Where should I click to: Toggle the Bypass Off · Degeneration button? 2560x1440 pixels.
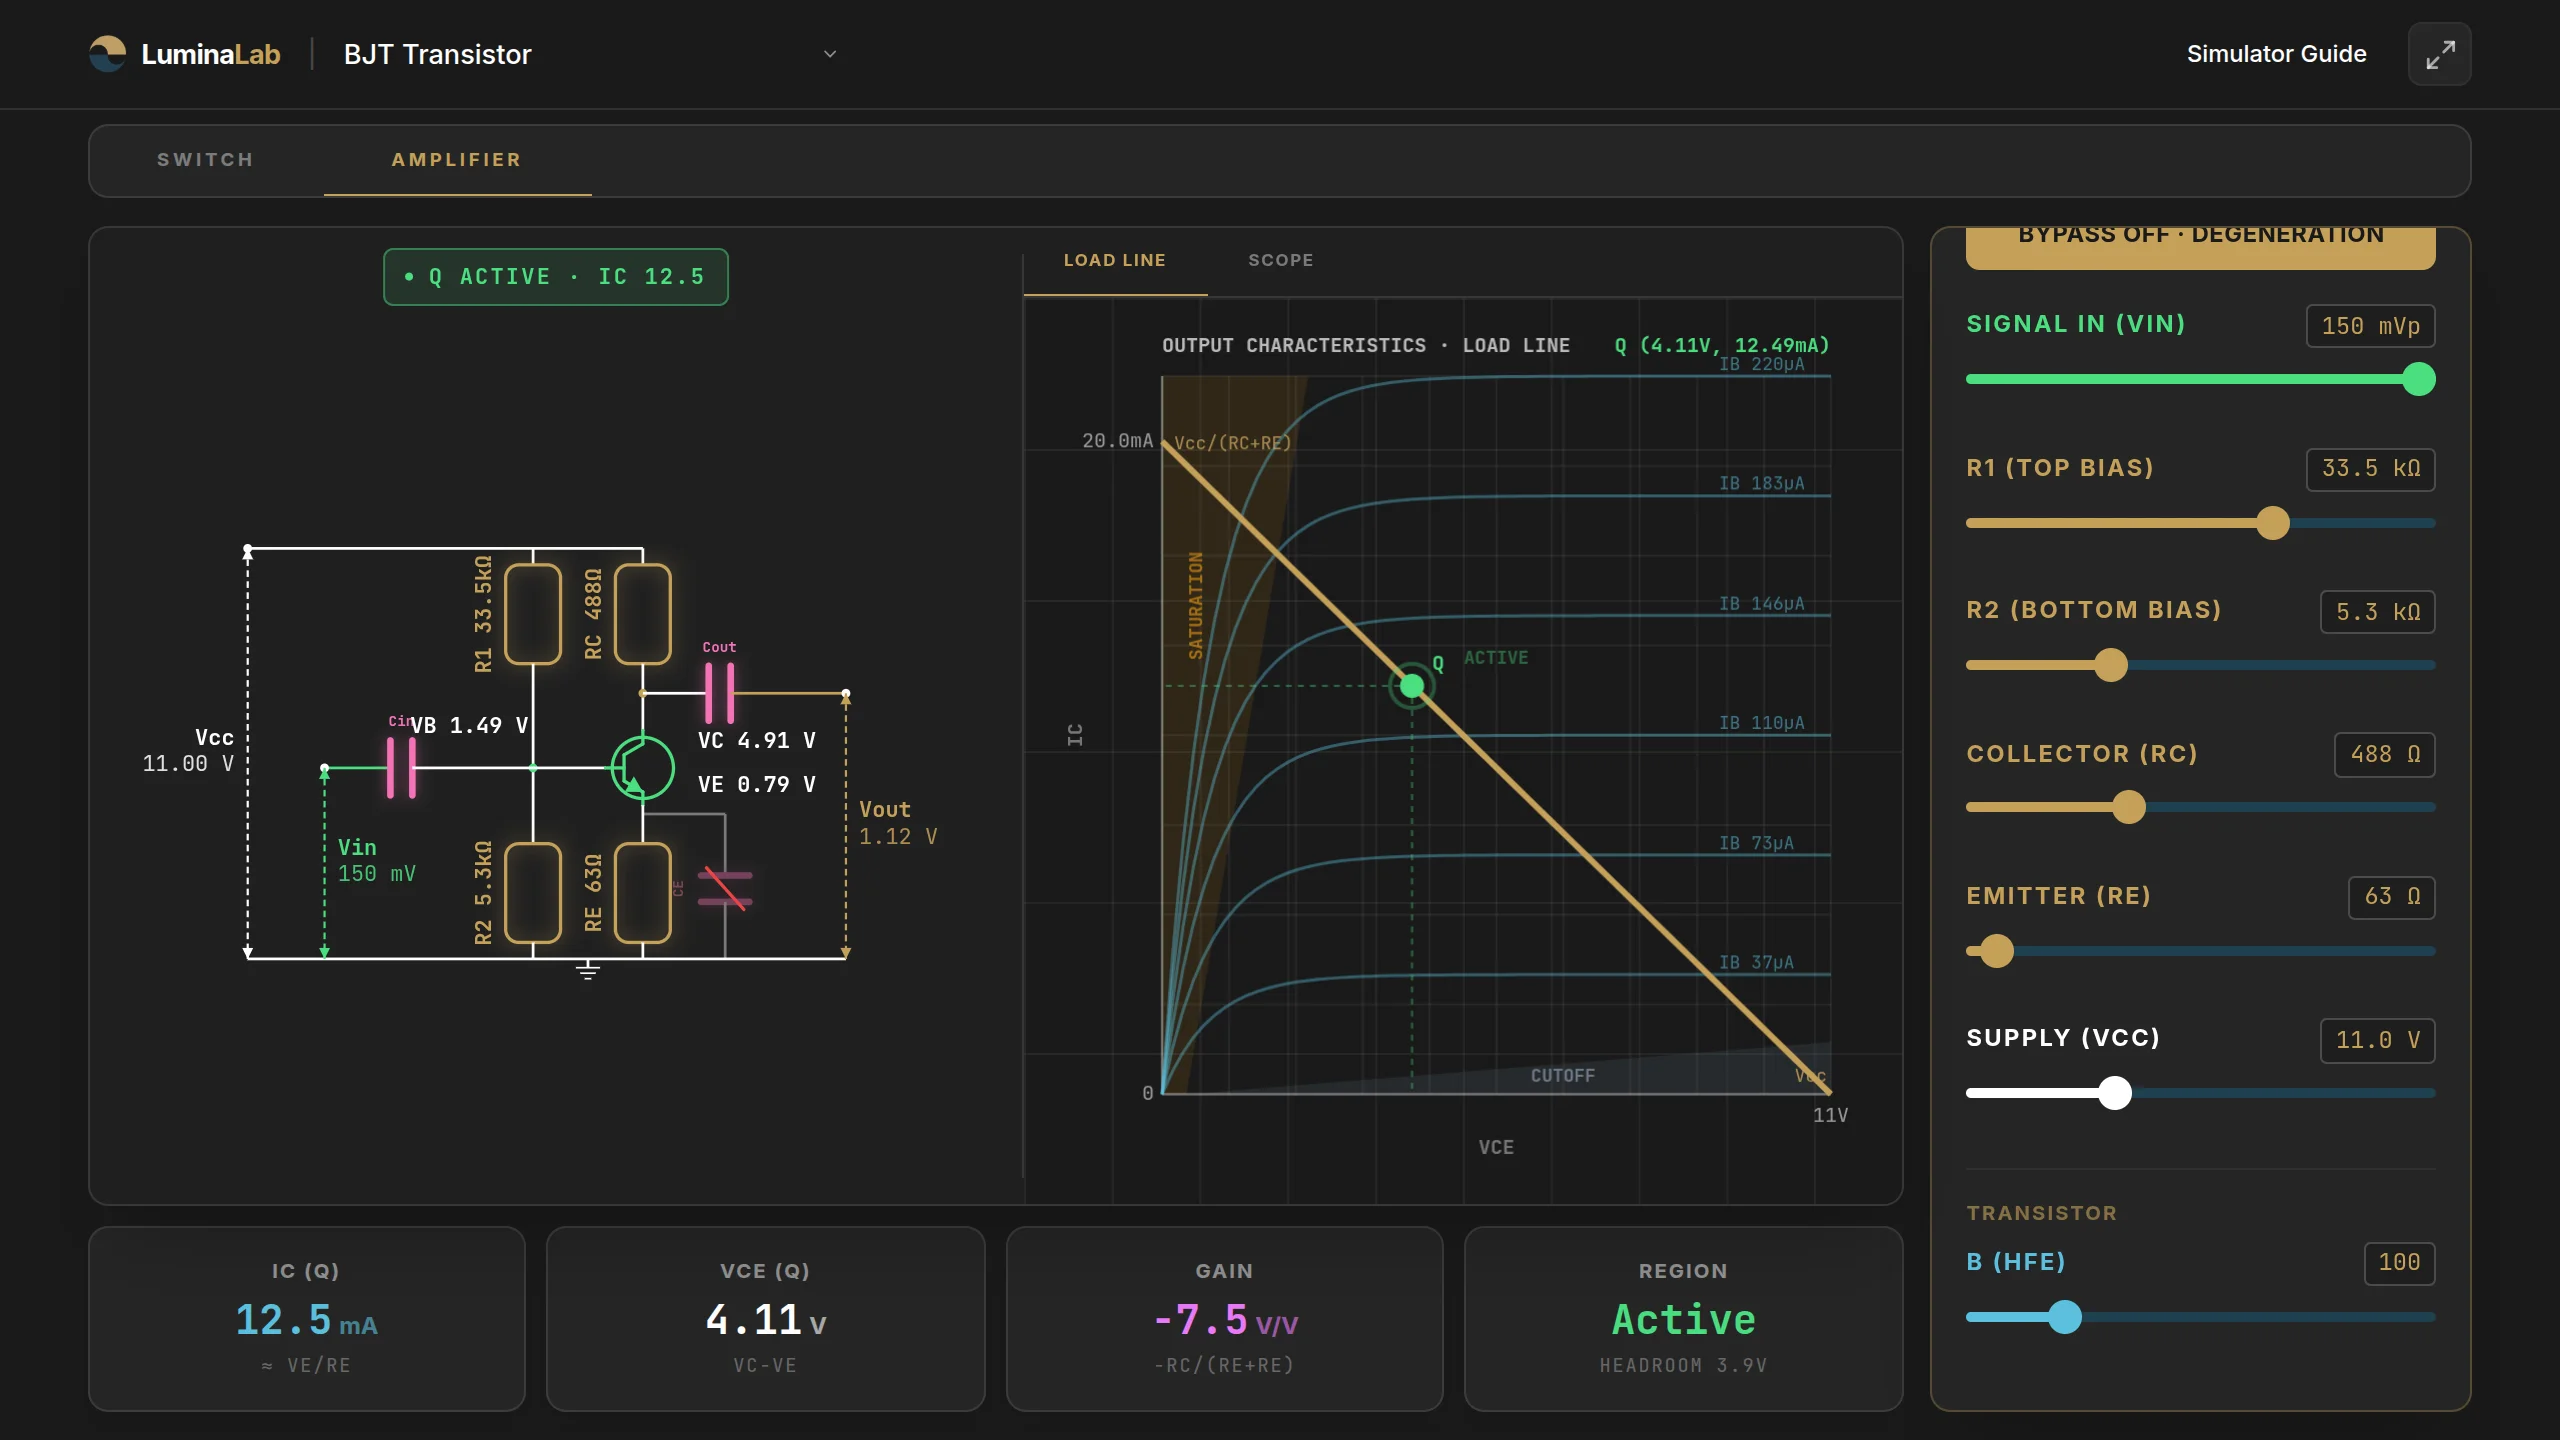2200,246
